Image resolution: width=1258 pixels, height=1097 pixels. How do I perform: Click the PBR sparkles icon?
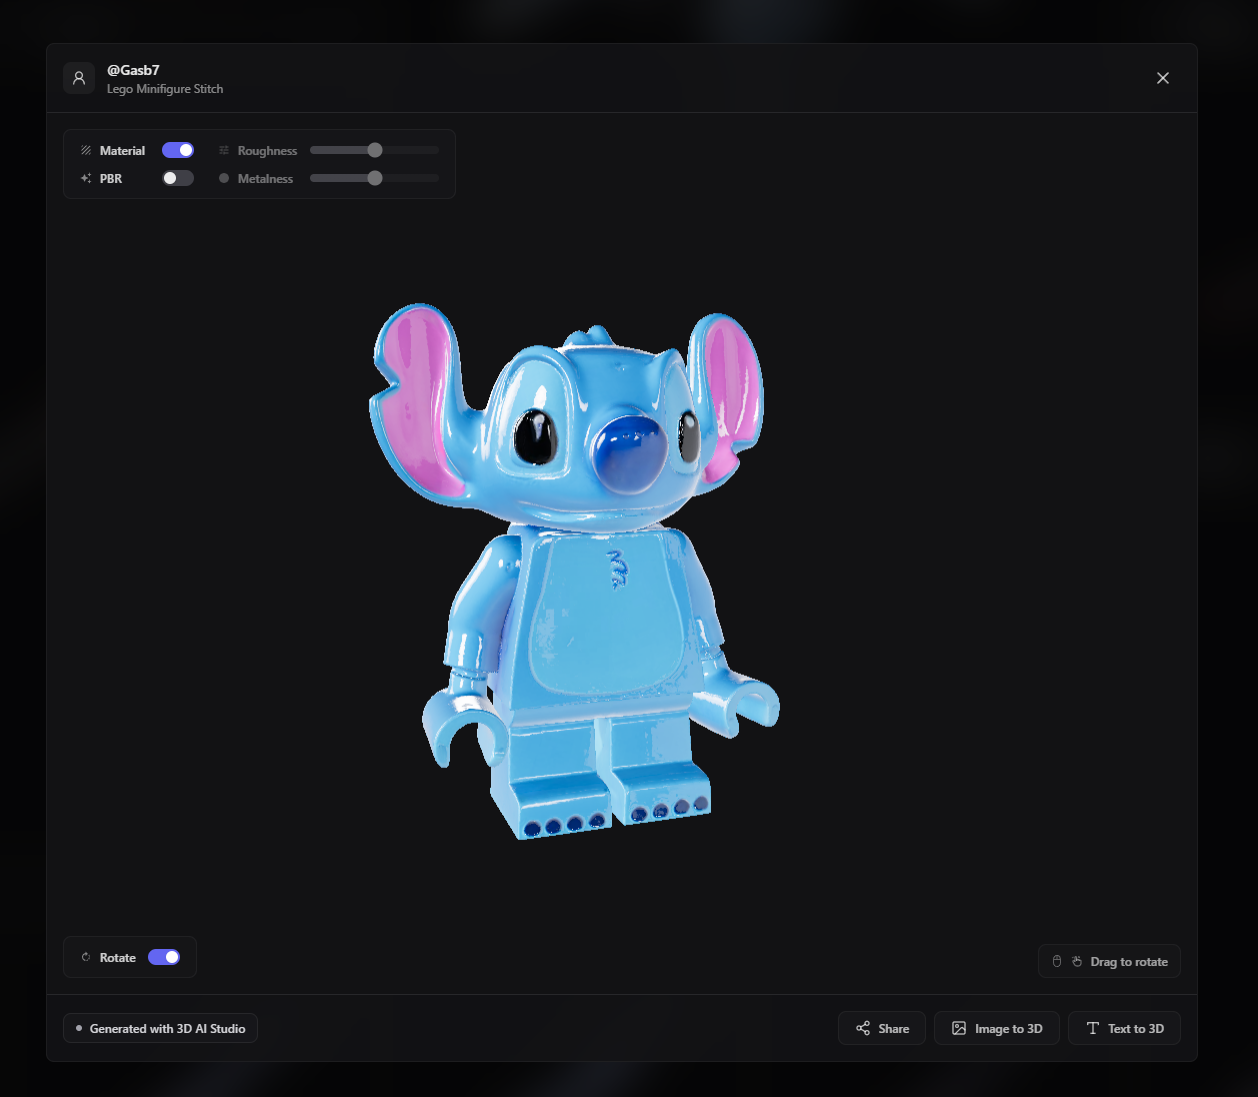85,178
